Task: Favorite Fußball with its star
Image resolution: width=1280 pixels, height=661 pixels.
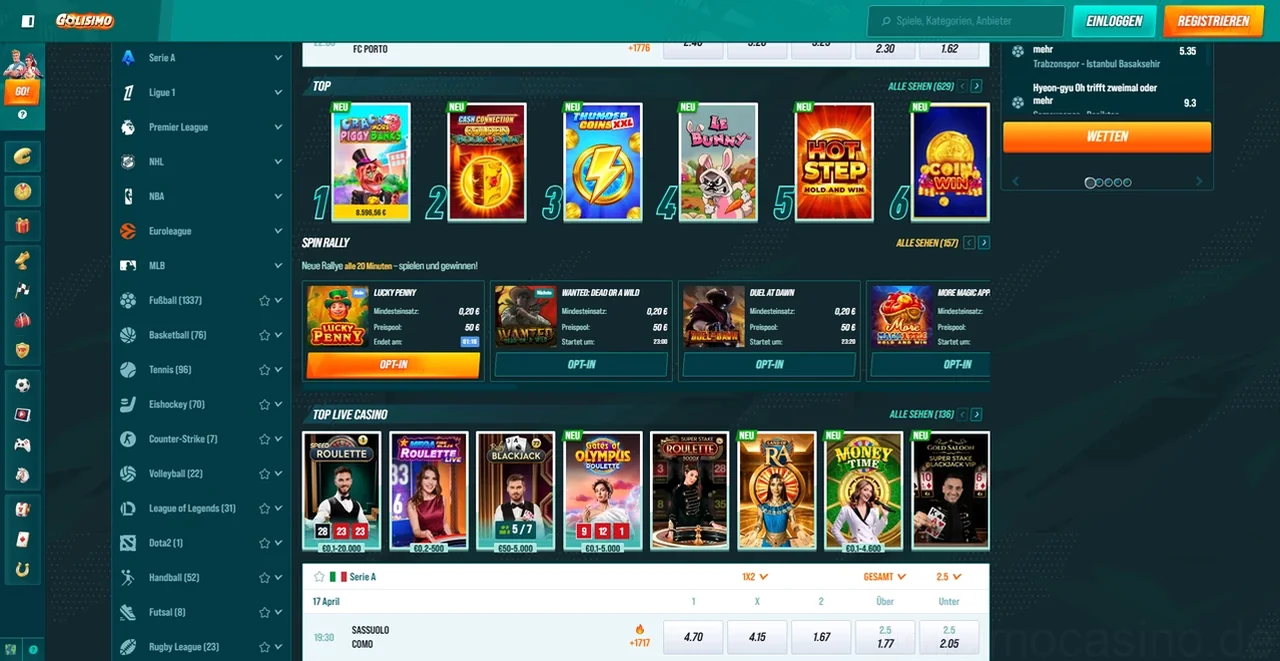Action: click(265, 300)
